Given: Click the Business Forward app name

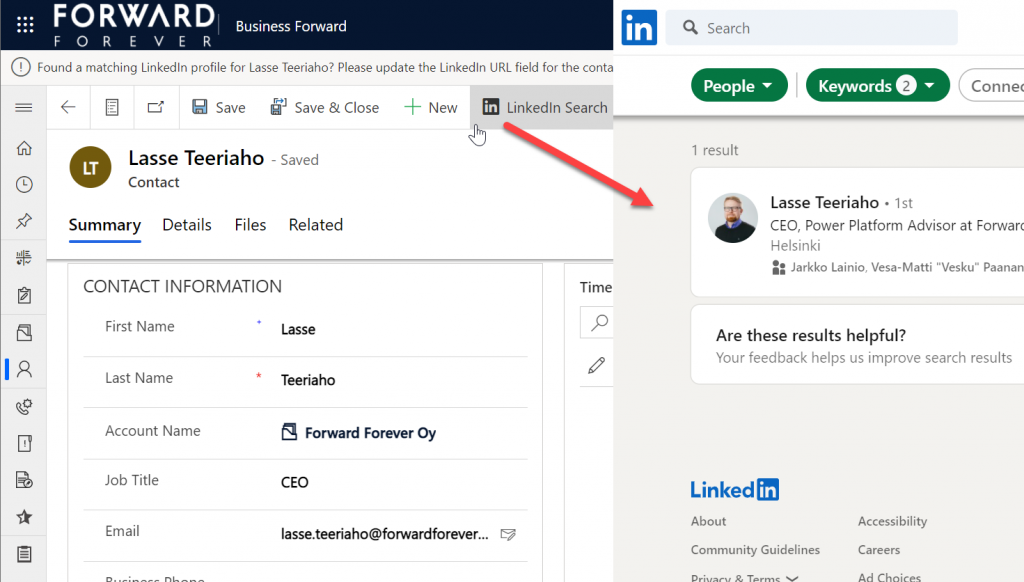Looking at the screenshot, I should 291,26.
